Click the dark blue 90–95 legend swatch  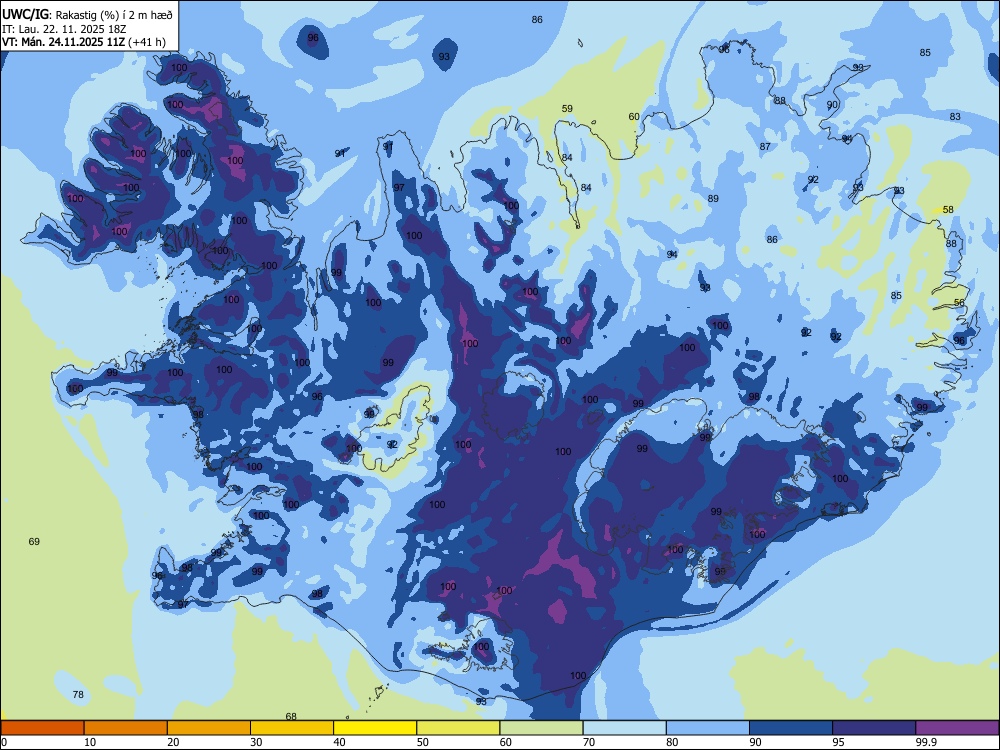coord(791,728)
